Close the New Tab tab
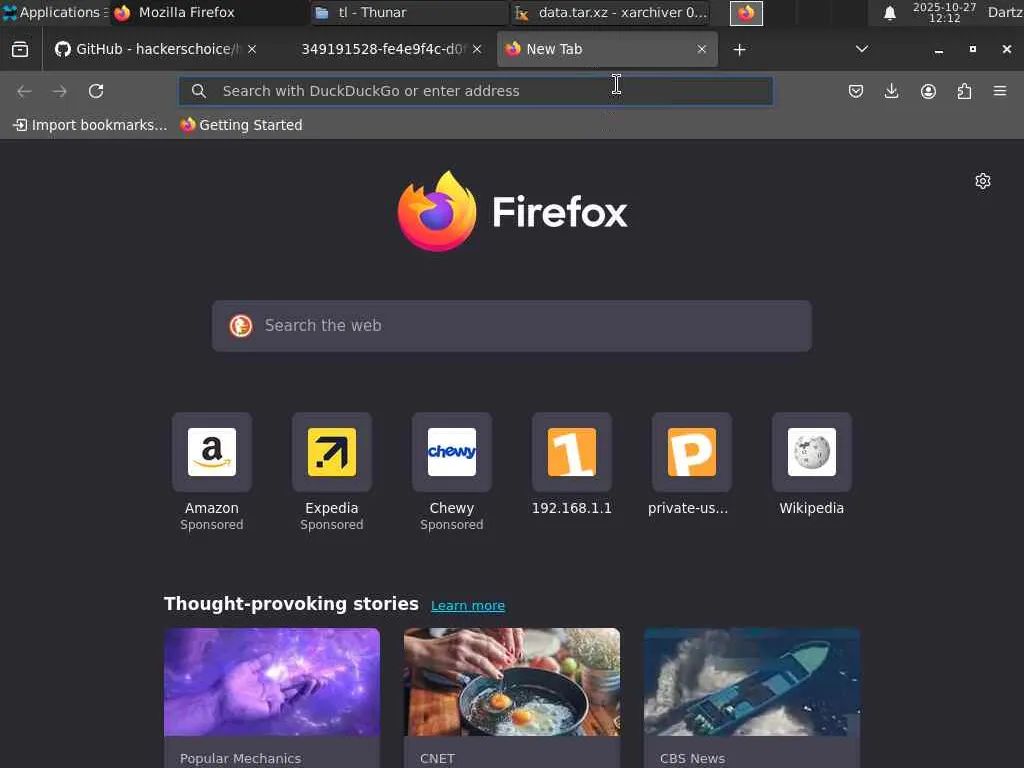Screen dimensions: 1024x768 [702, 49]
